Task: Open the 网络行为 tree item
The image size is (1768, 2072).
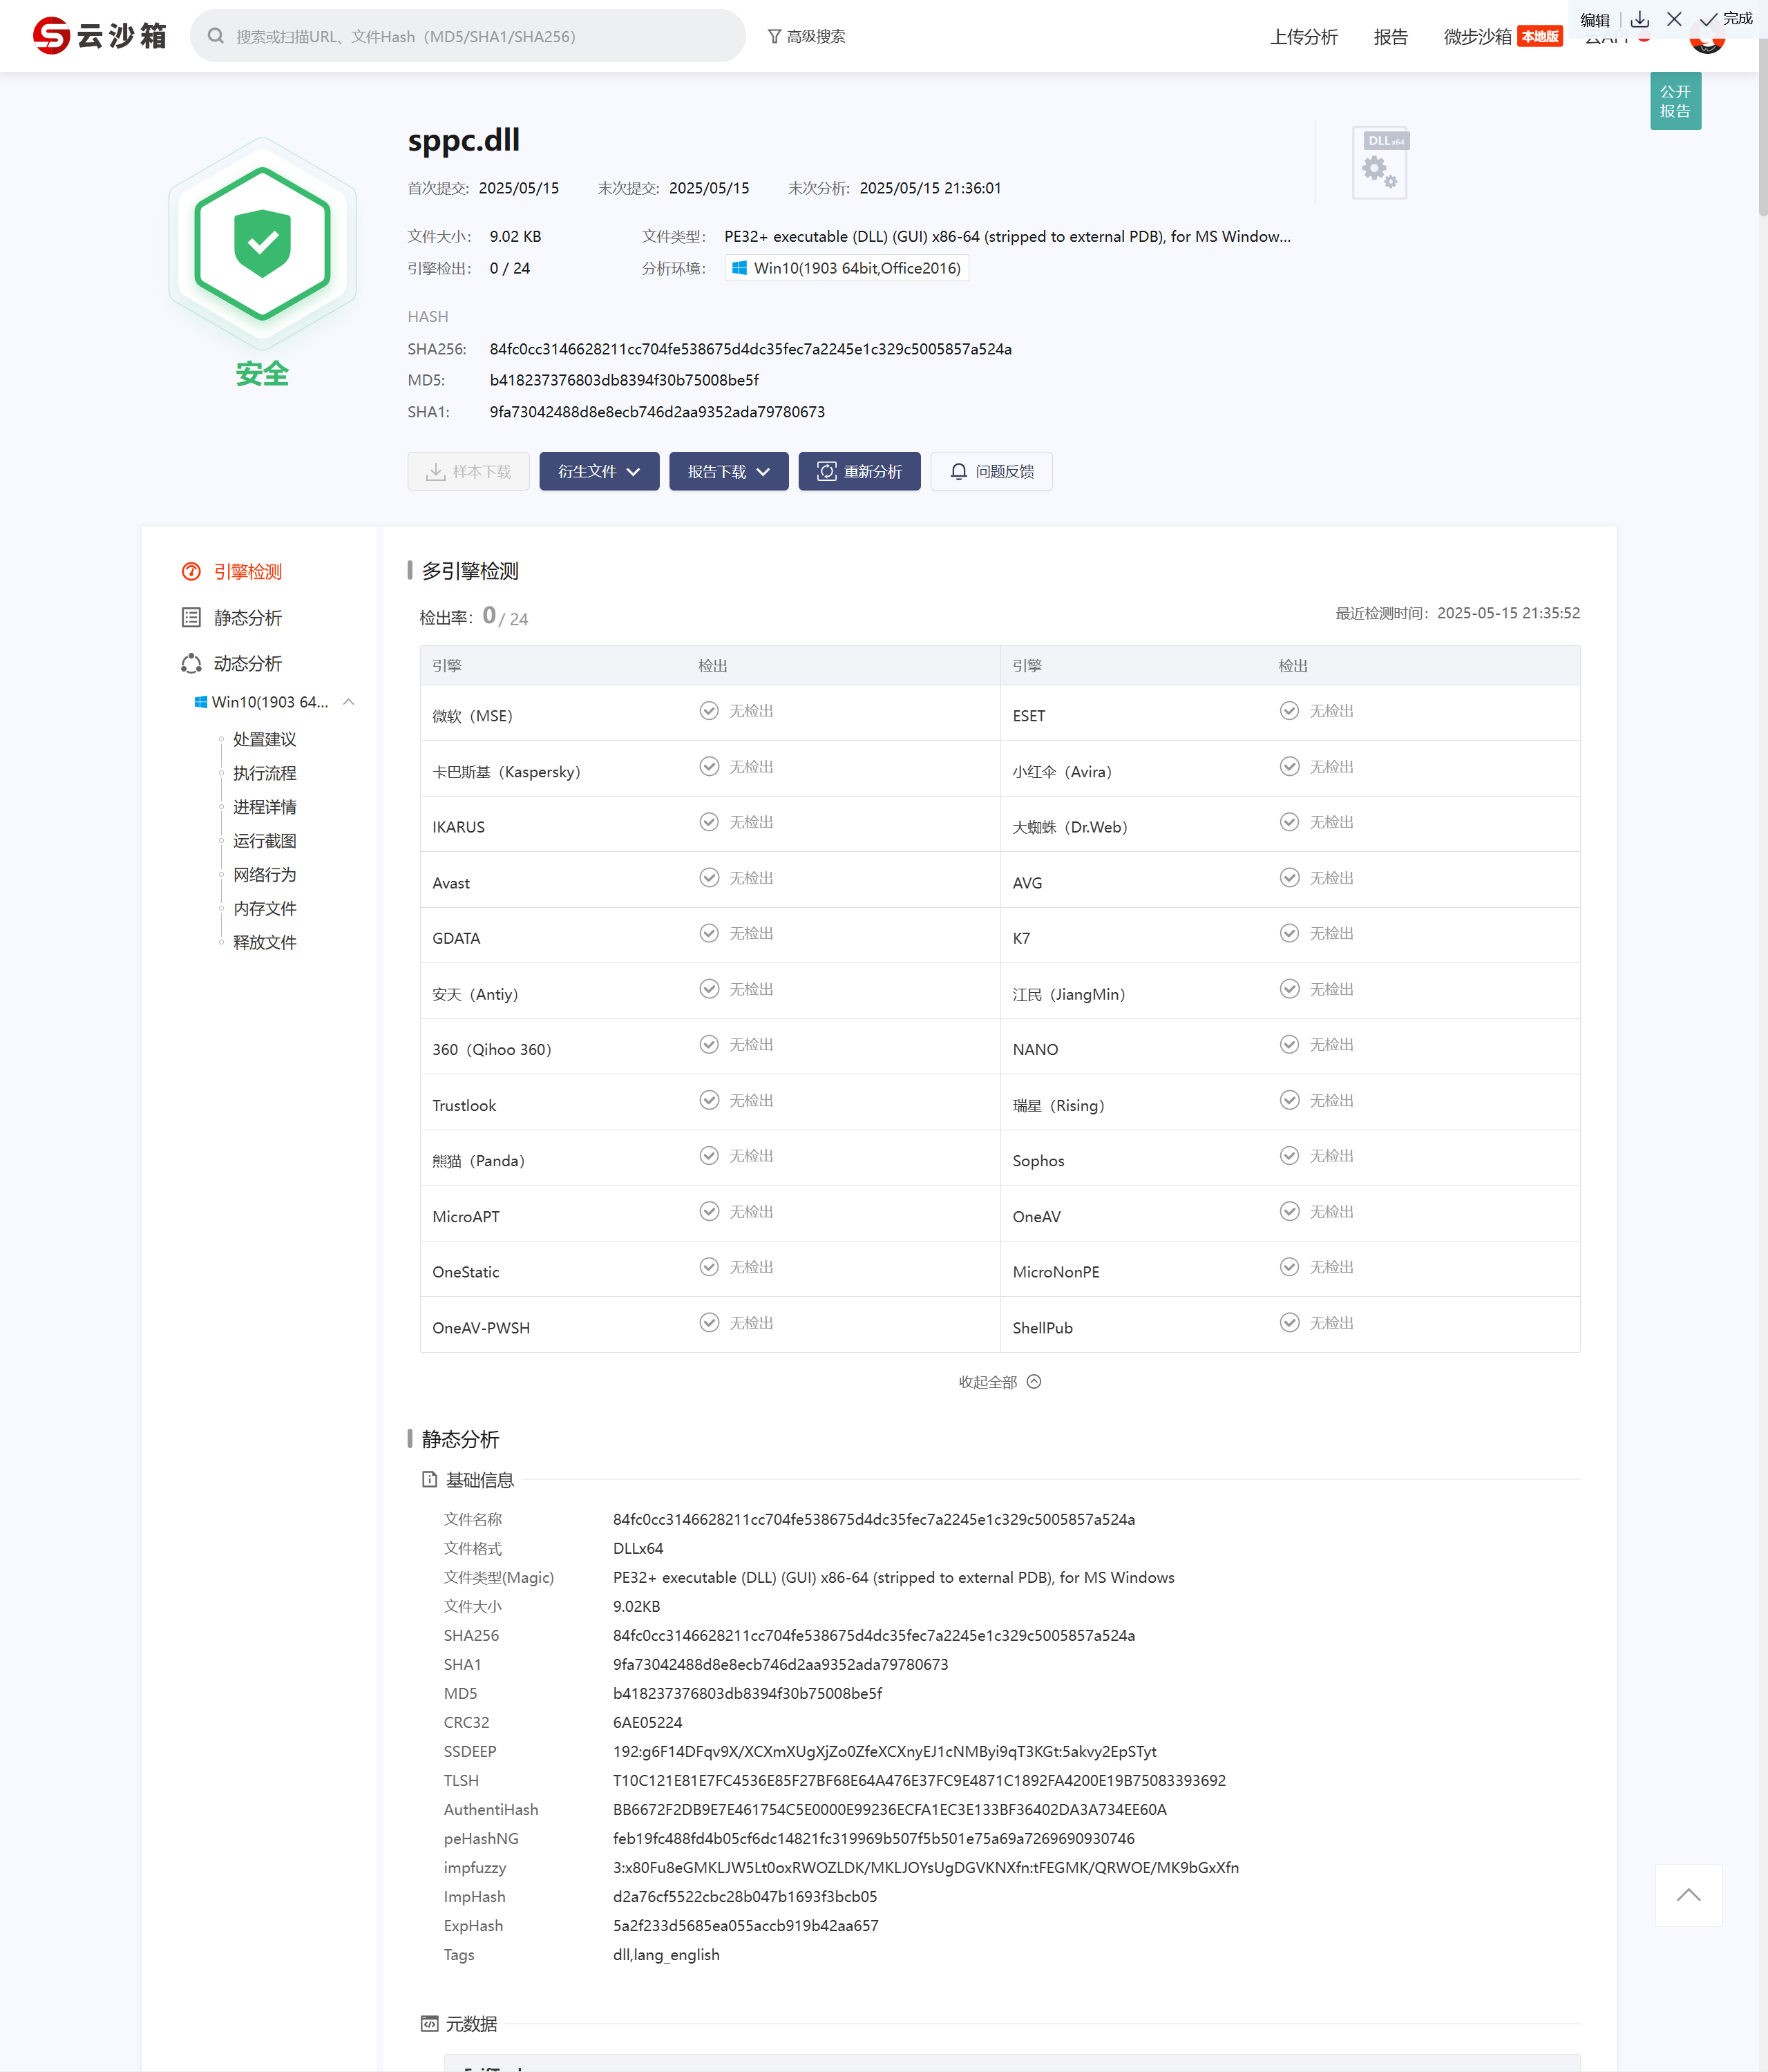Action: [264, 875]
